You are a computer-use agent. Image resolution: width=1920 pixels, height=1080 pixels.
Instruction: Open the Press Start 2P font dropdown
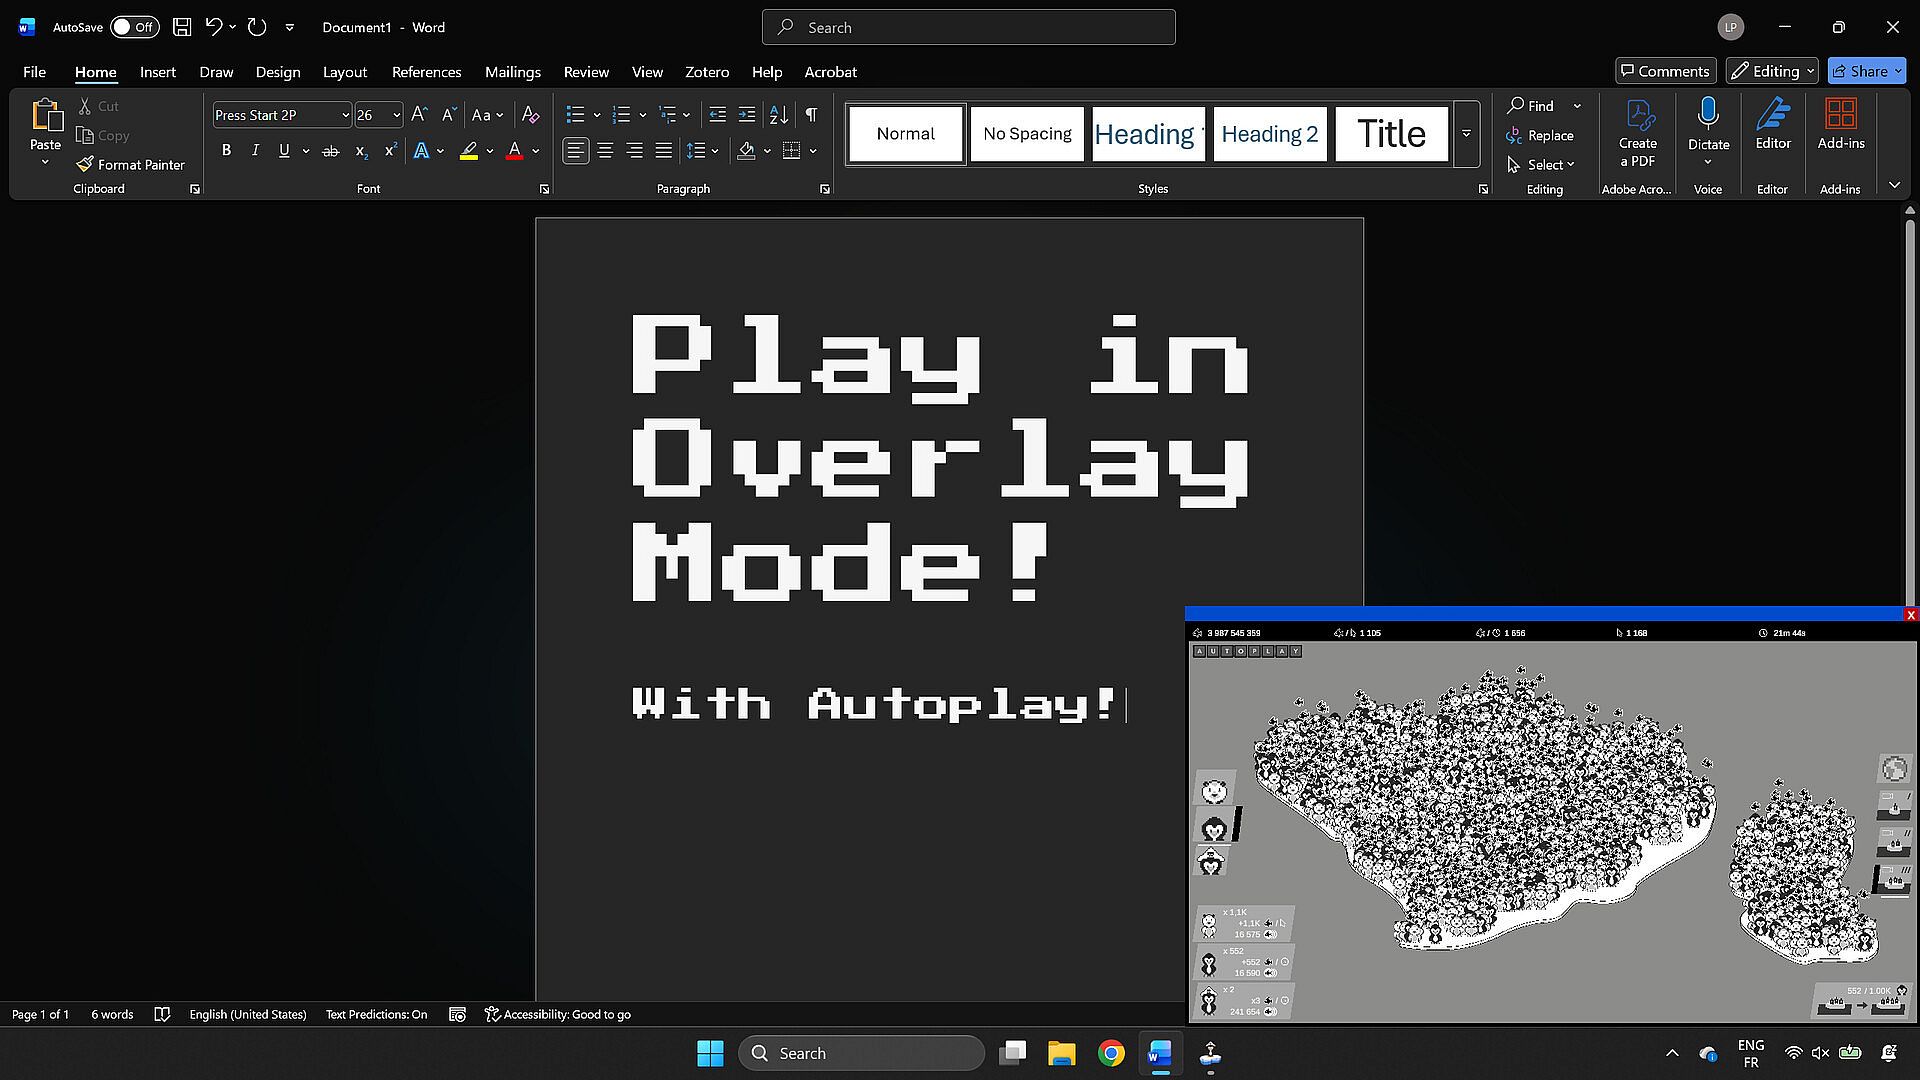(345, 115)
